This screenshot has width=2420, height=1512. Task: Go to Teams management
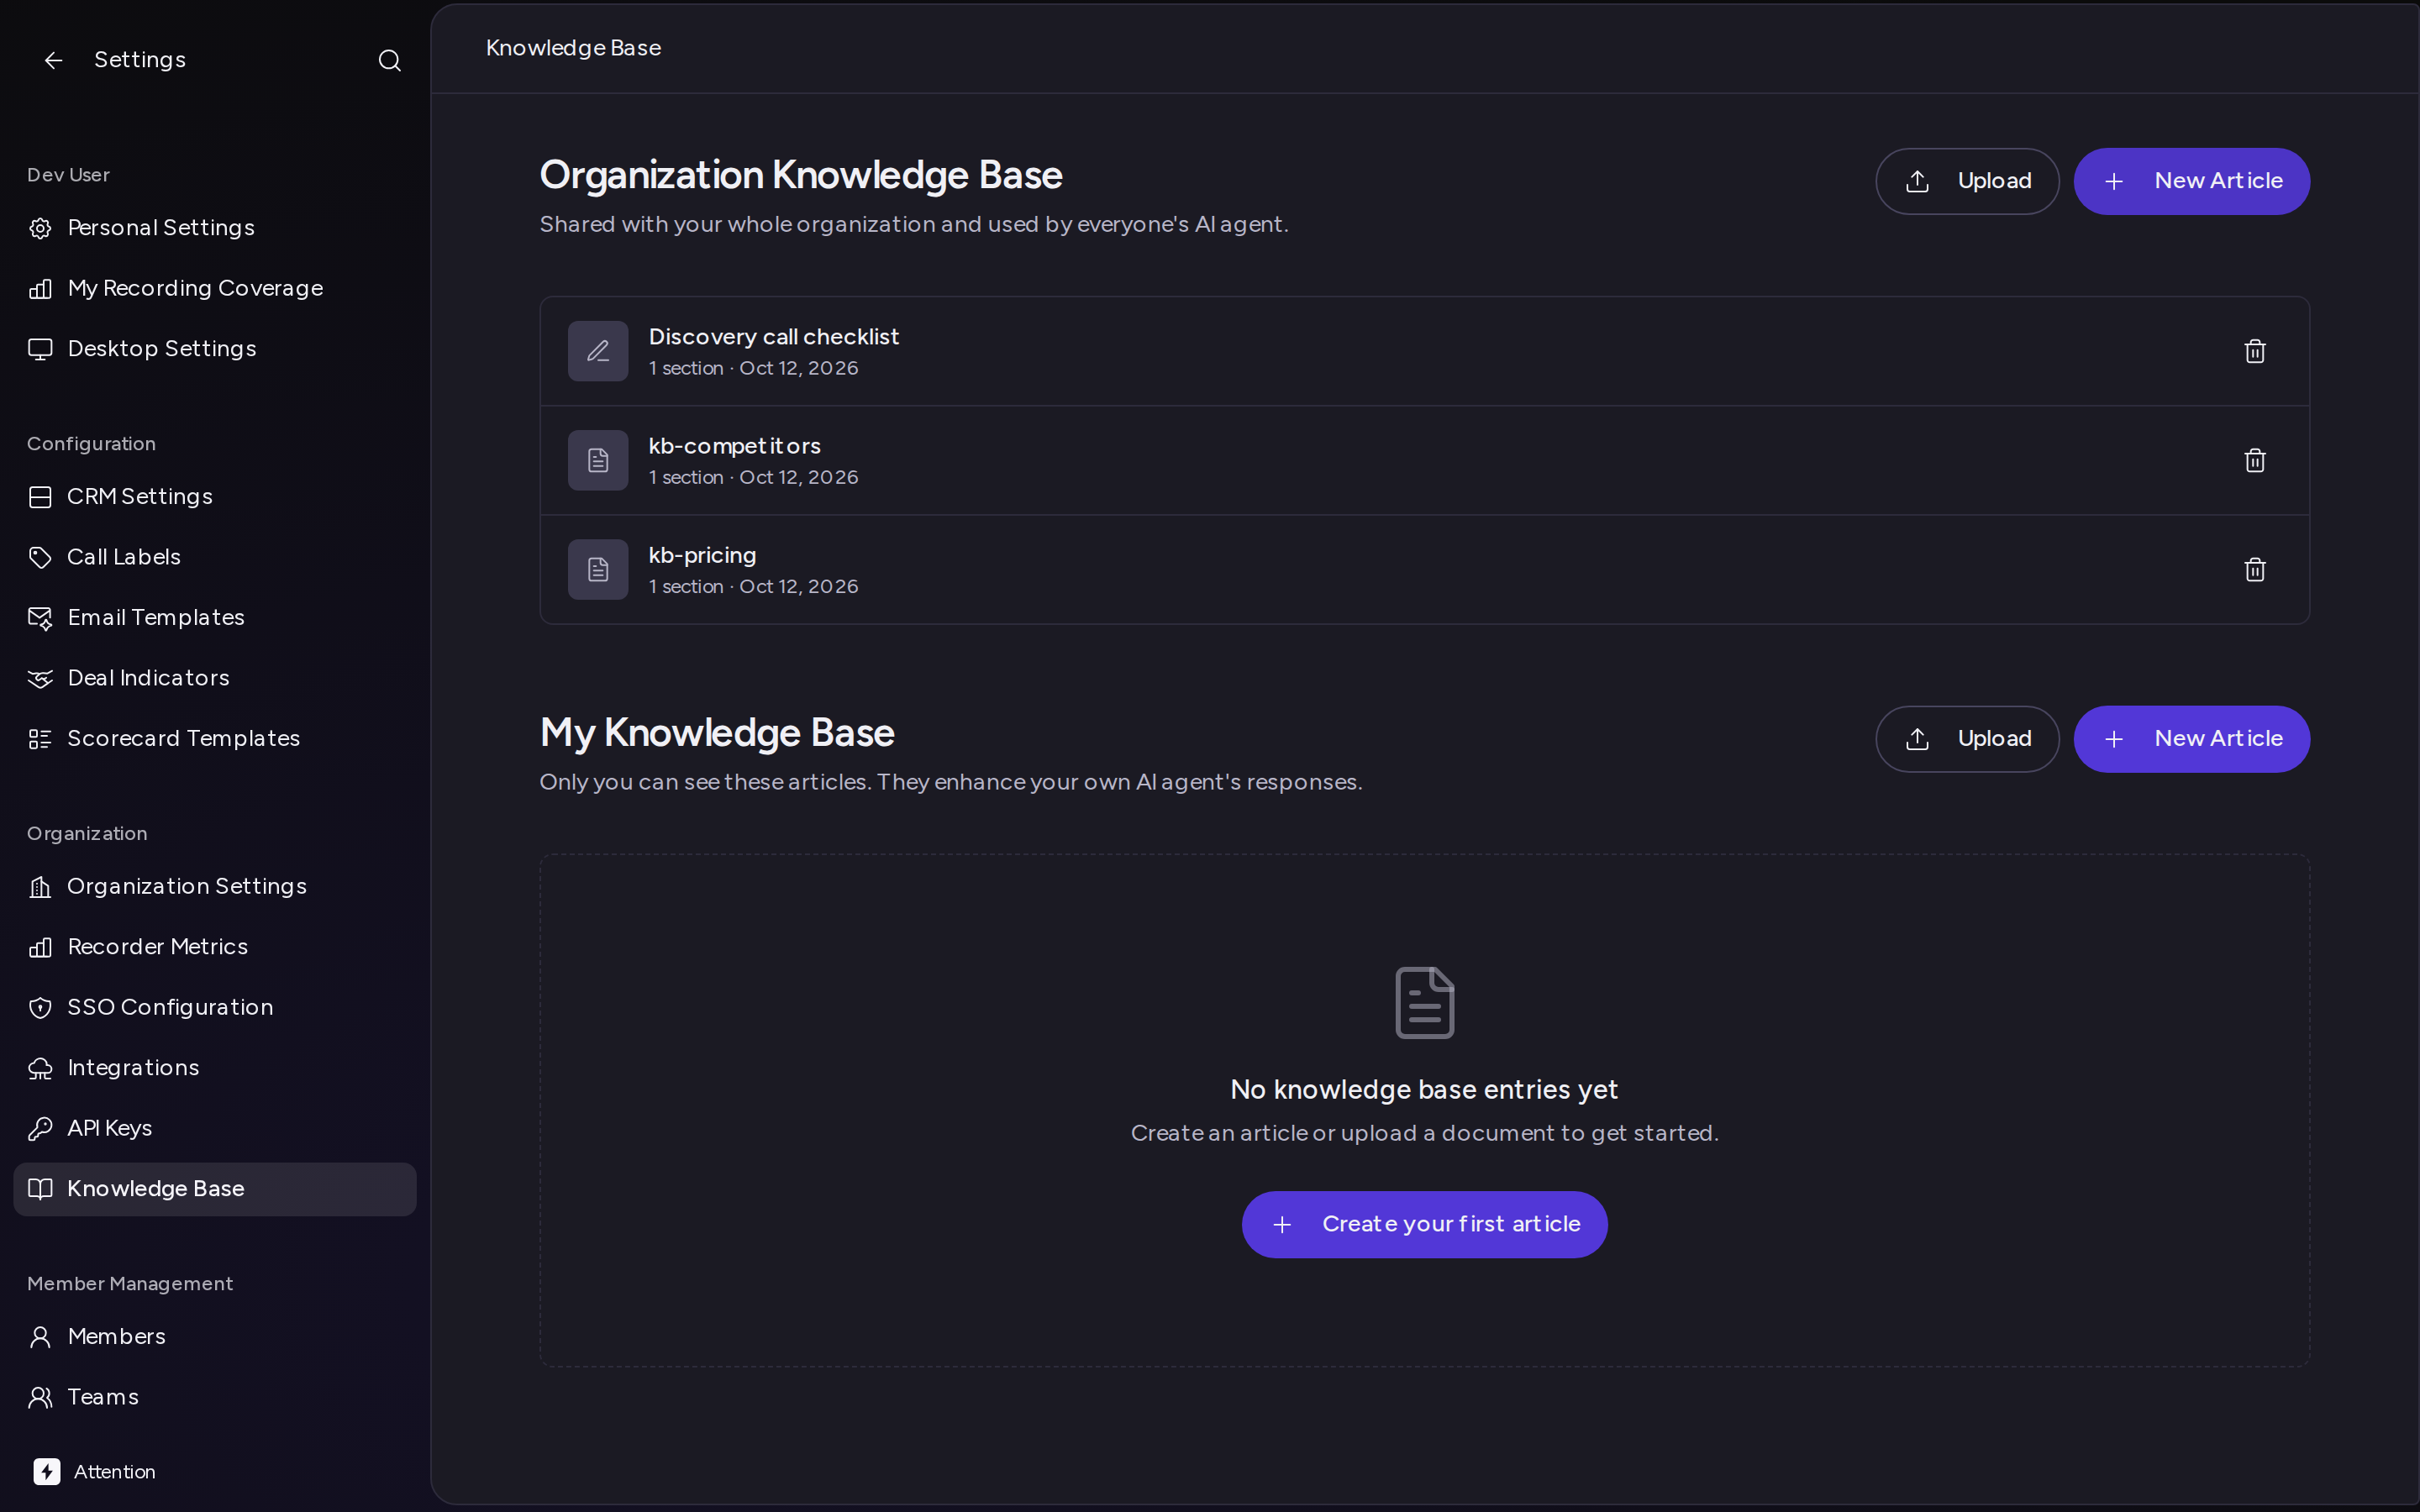pyautogui.click(x=215, y=1397)
